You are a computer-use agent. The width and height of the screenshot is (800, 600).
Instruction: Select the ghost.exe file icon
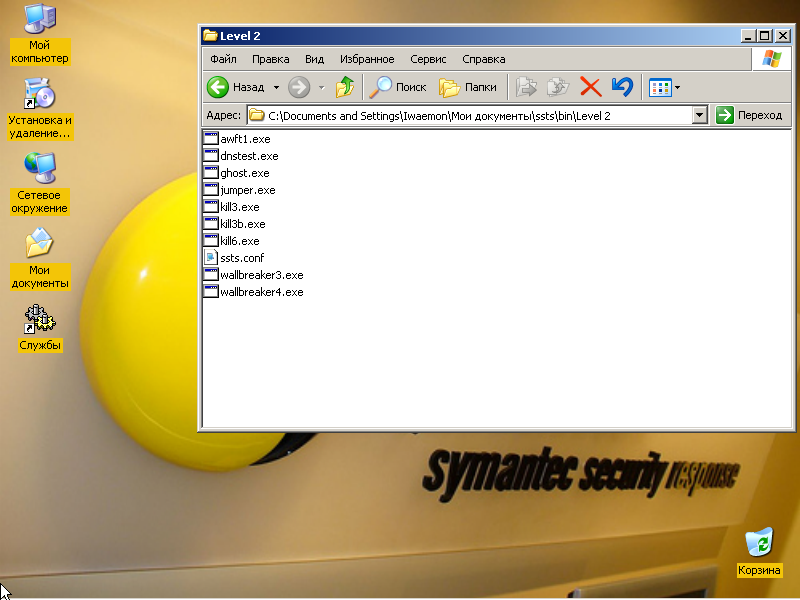[211, 172]
